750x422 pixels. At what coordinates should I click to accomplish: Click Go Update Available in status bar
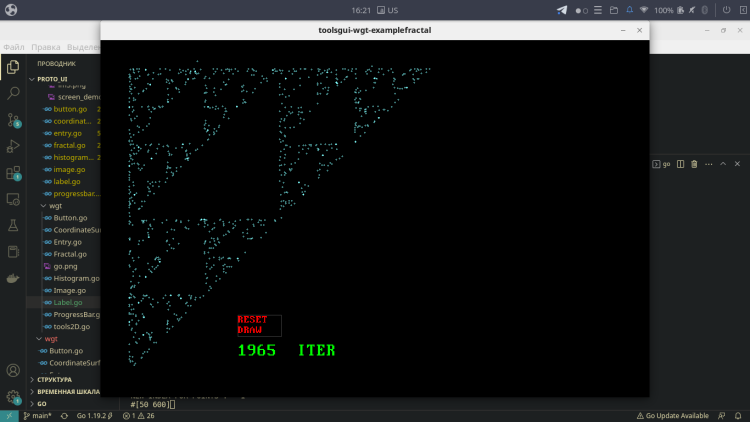point(677,415)
